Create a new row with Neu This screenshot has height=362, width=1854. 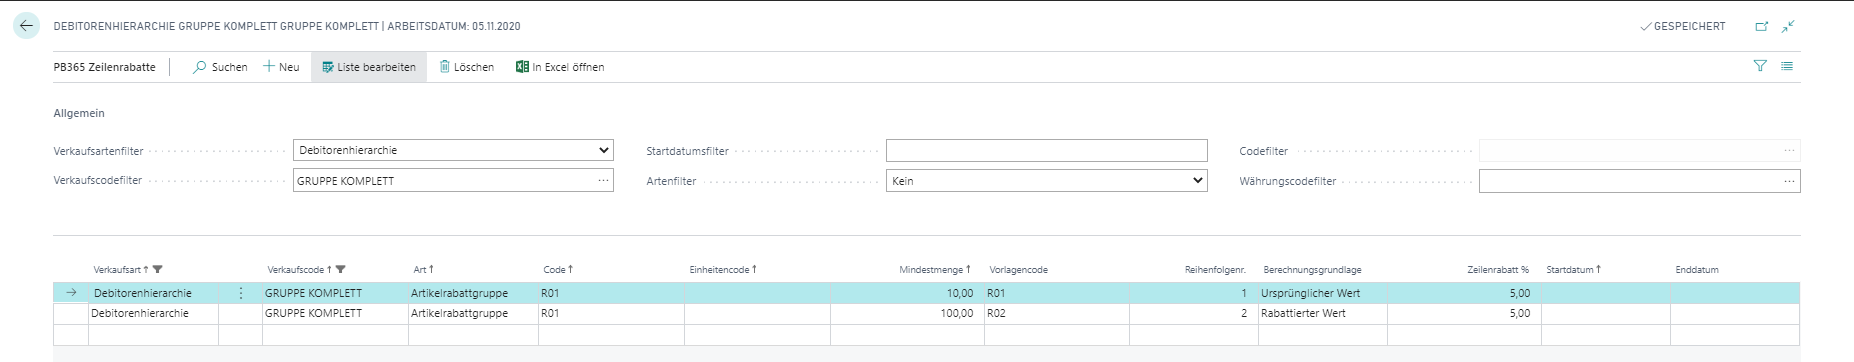click(281, 67)
